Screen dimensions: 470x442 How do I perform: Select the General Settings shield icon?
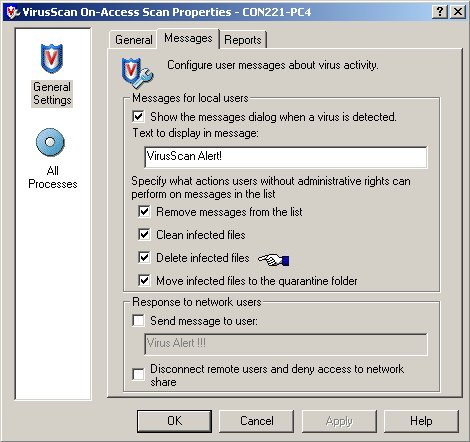click(x=51, y=58)
